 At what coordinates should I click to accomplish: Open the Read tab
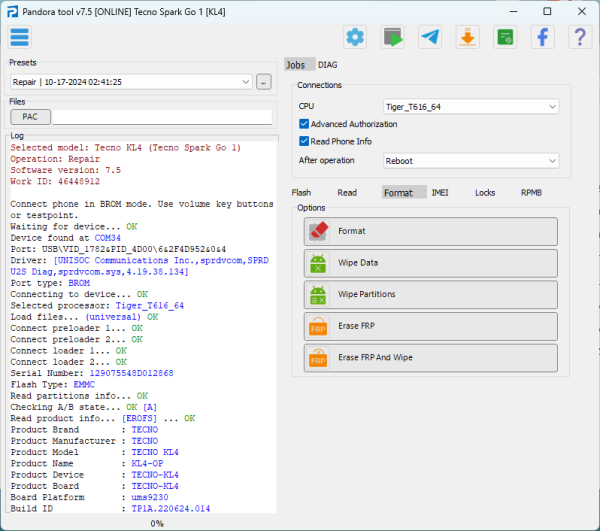[x=347, y=192]
